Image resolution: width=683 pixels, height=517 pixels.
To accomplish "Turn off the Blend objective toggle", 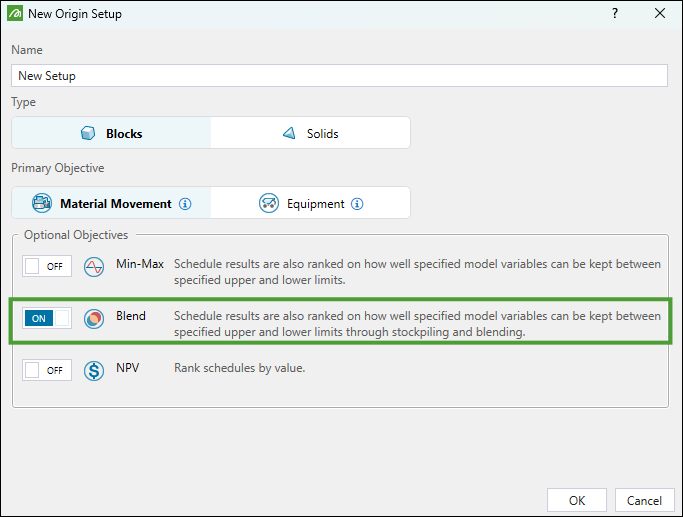I will coord(46,318).
